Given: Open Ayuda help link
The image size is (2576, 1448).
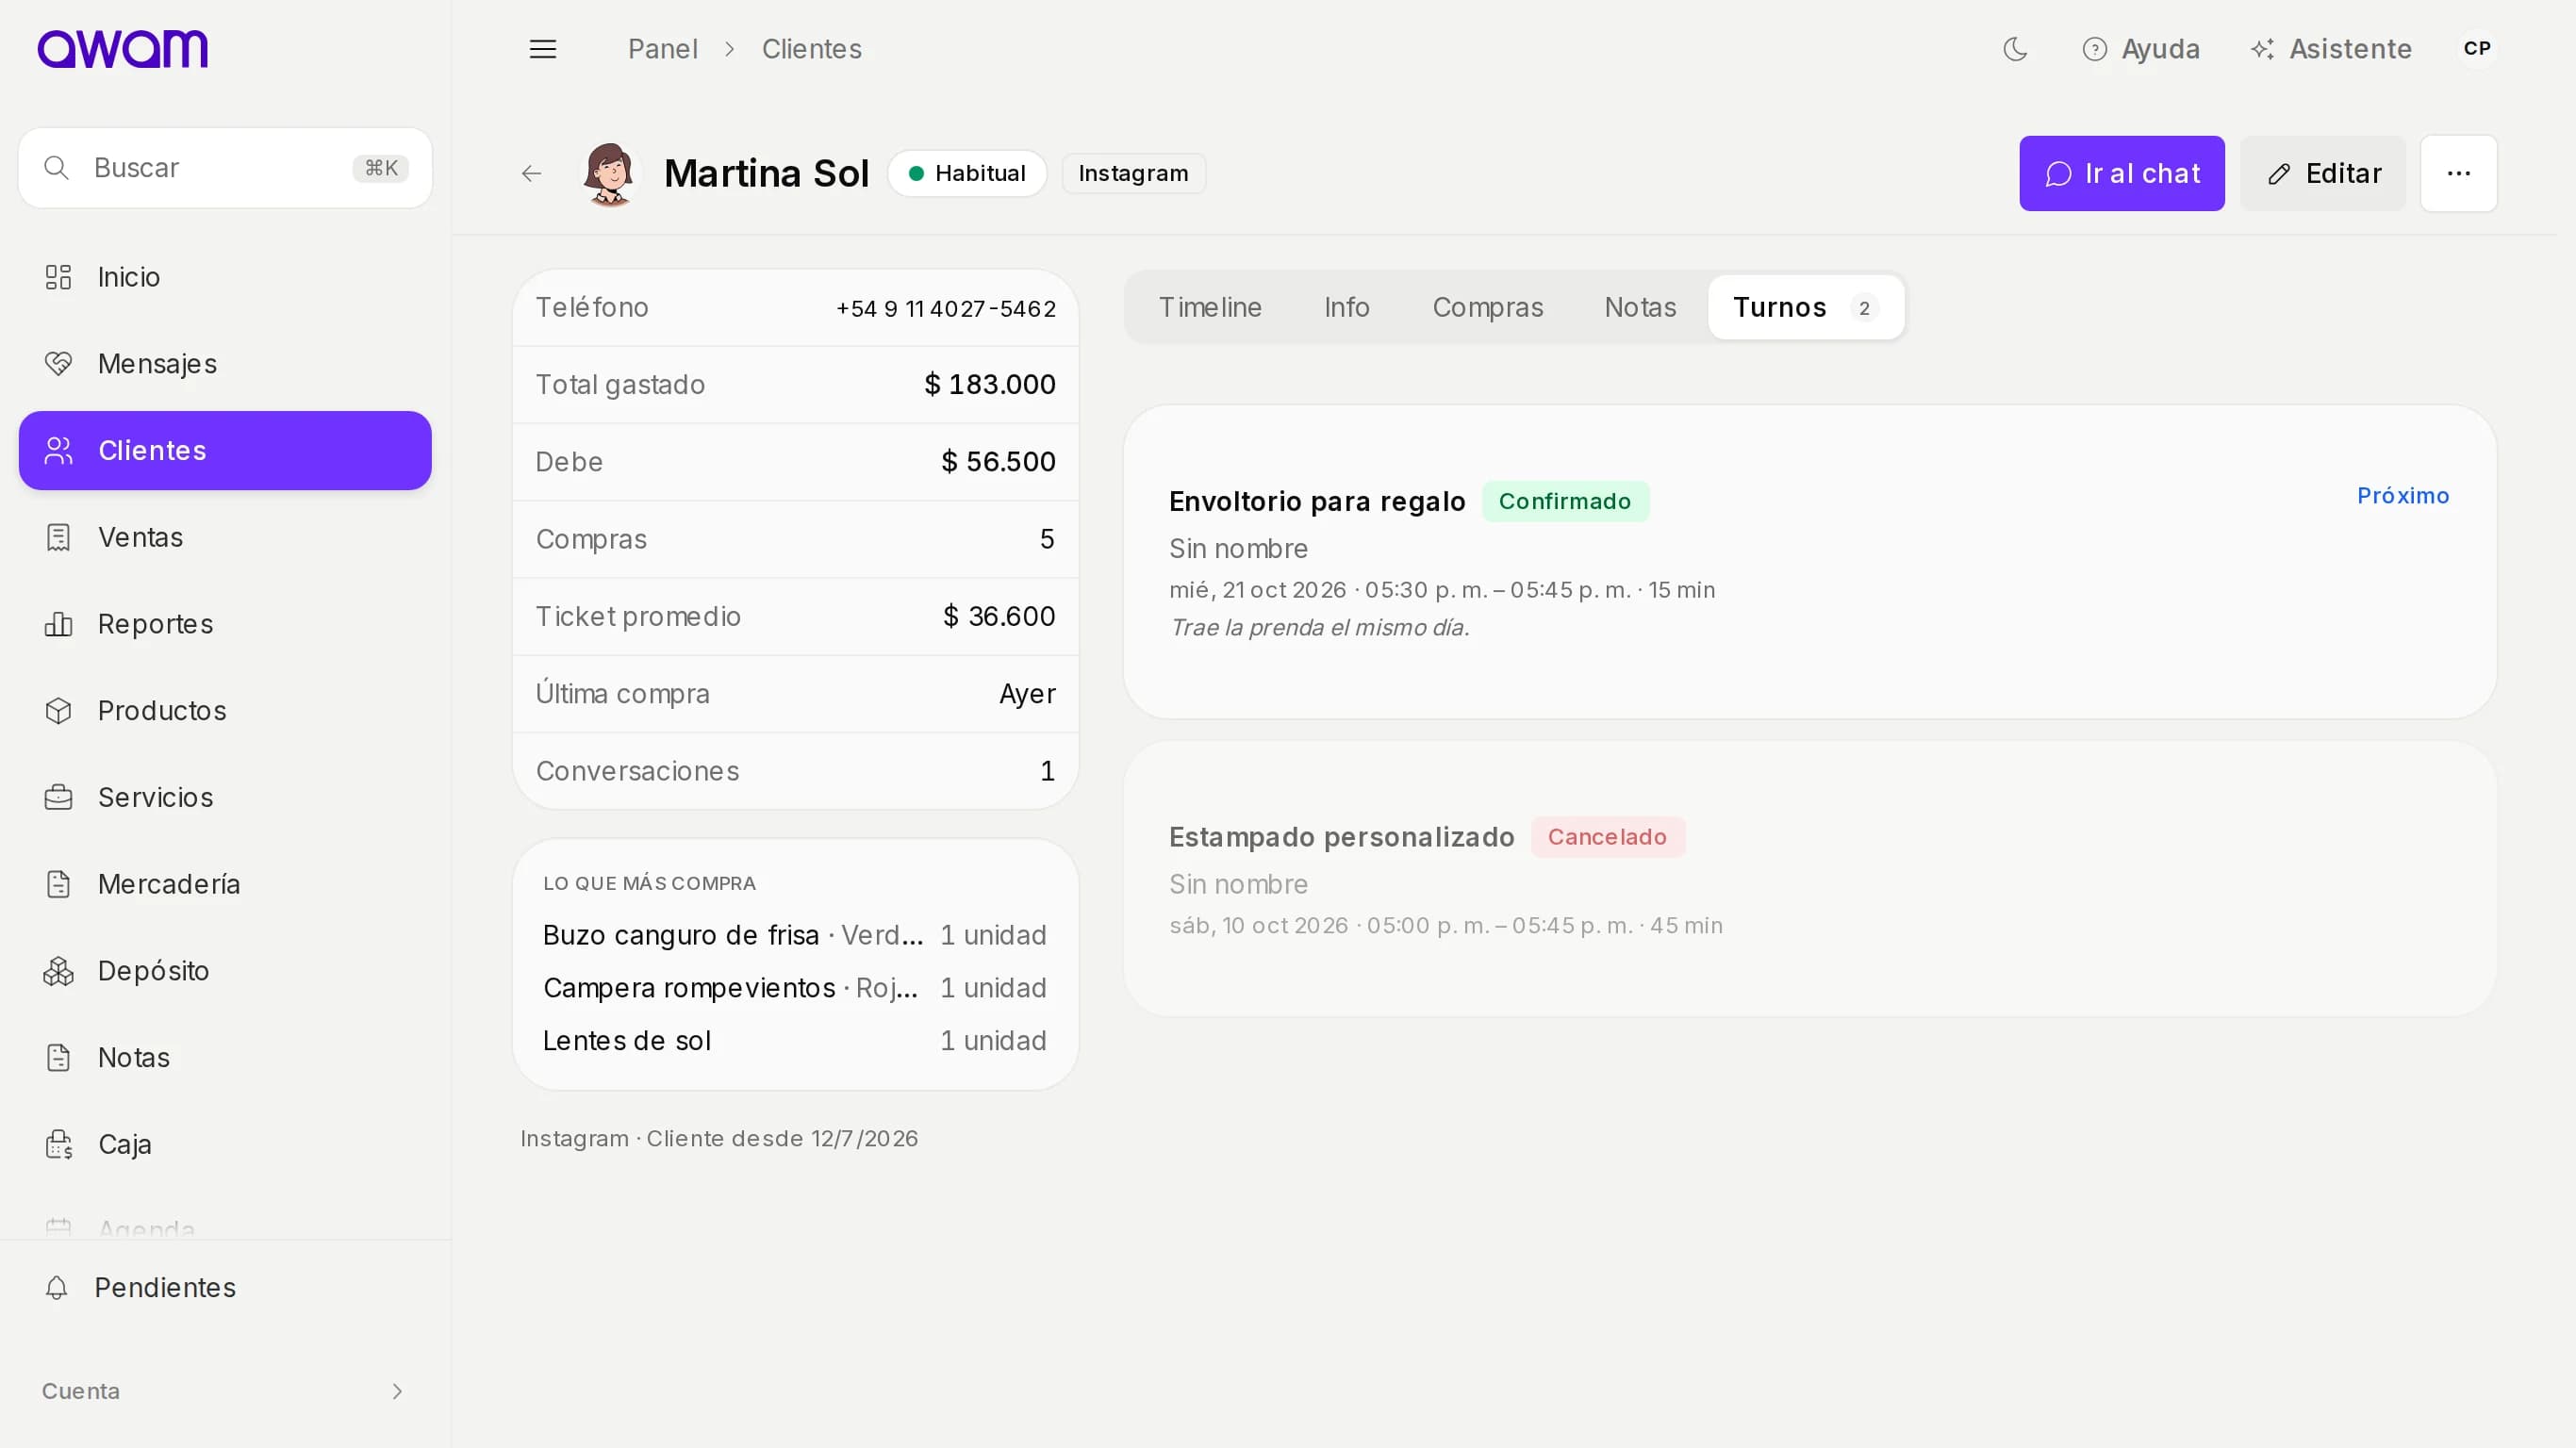Looking at the screenshot, I should click(2140, 49).
